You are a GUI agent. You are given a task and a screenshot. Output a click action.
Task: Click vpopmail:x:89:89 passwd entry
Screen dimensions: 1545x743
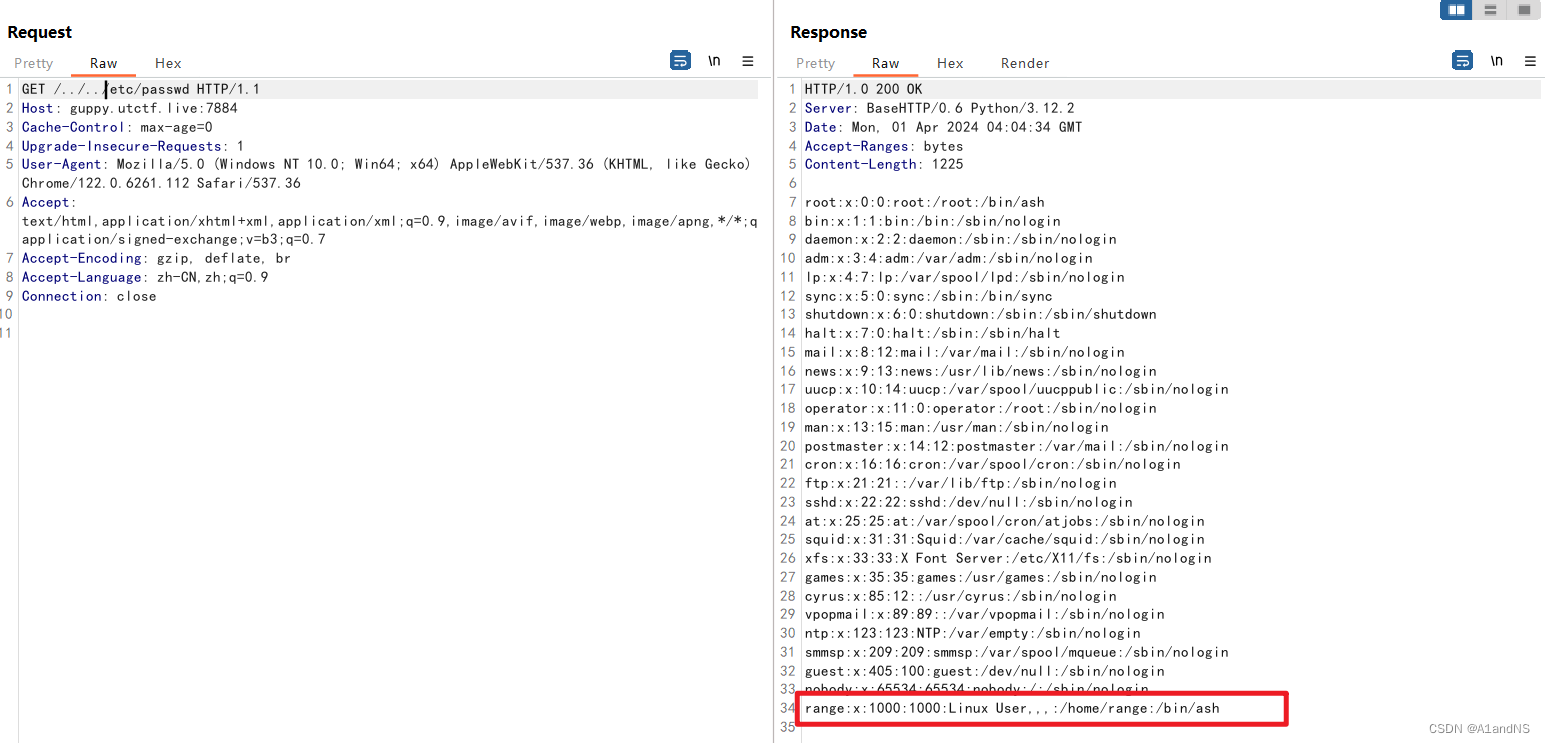point(985,615)
